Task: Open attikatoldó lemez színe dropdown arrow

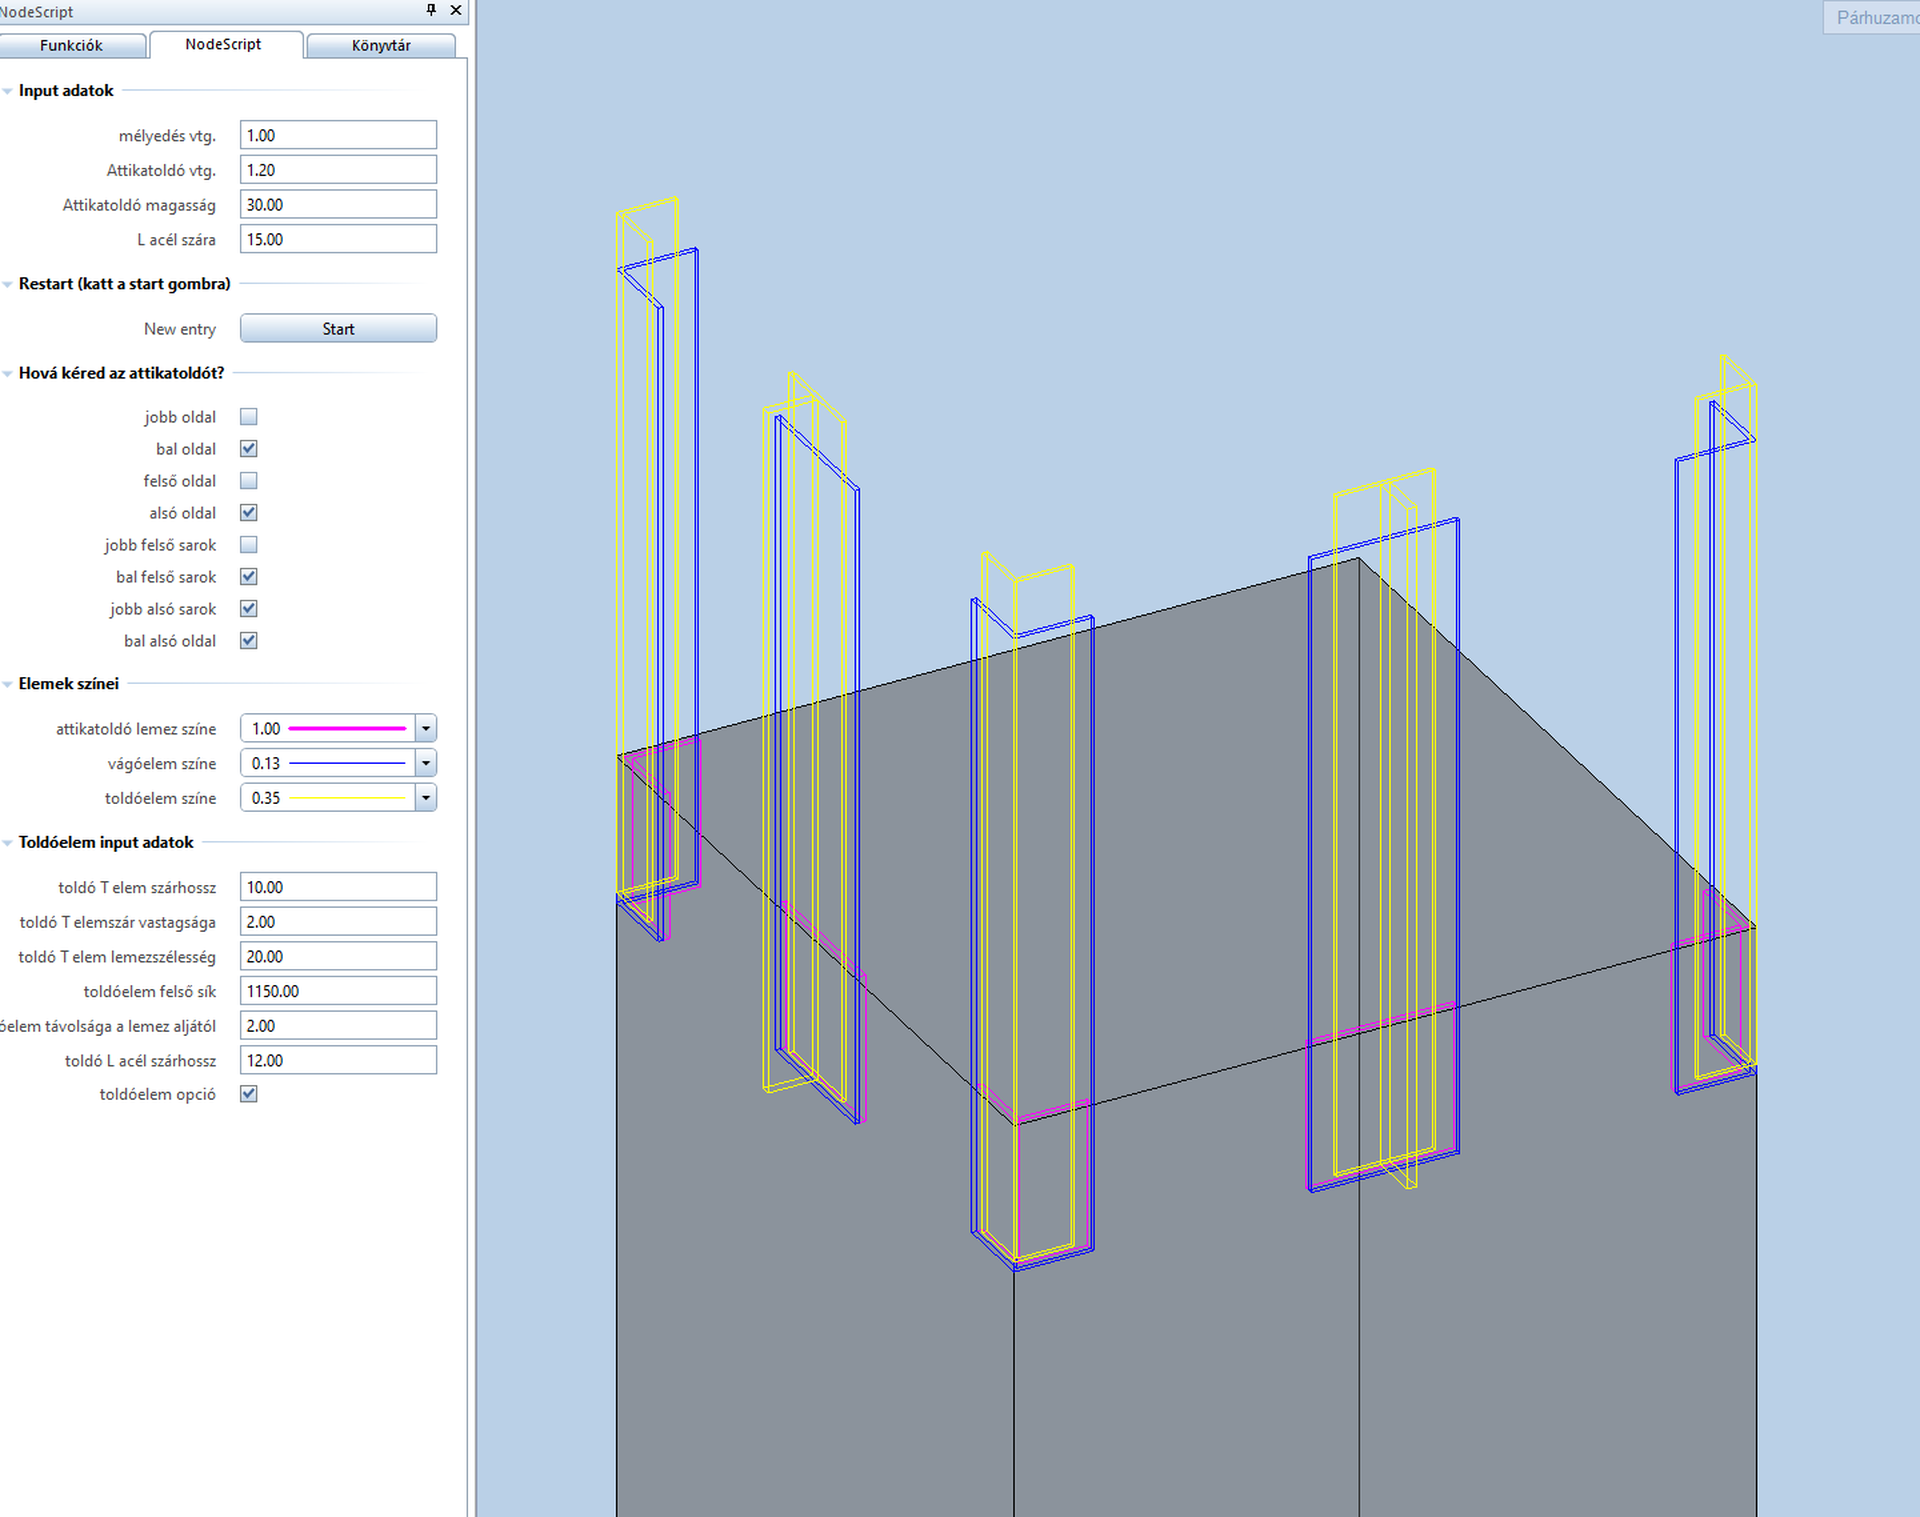Action: pyautogui.click(x=426, y=729)
